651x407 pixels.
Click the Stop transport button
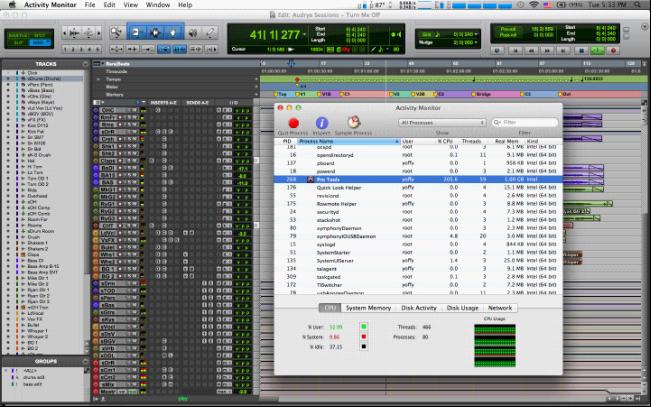pyautogui.click(x=581, y=51)
